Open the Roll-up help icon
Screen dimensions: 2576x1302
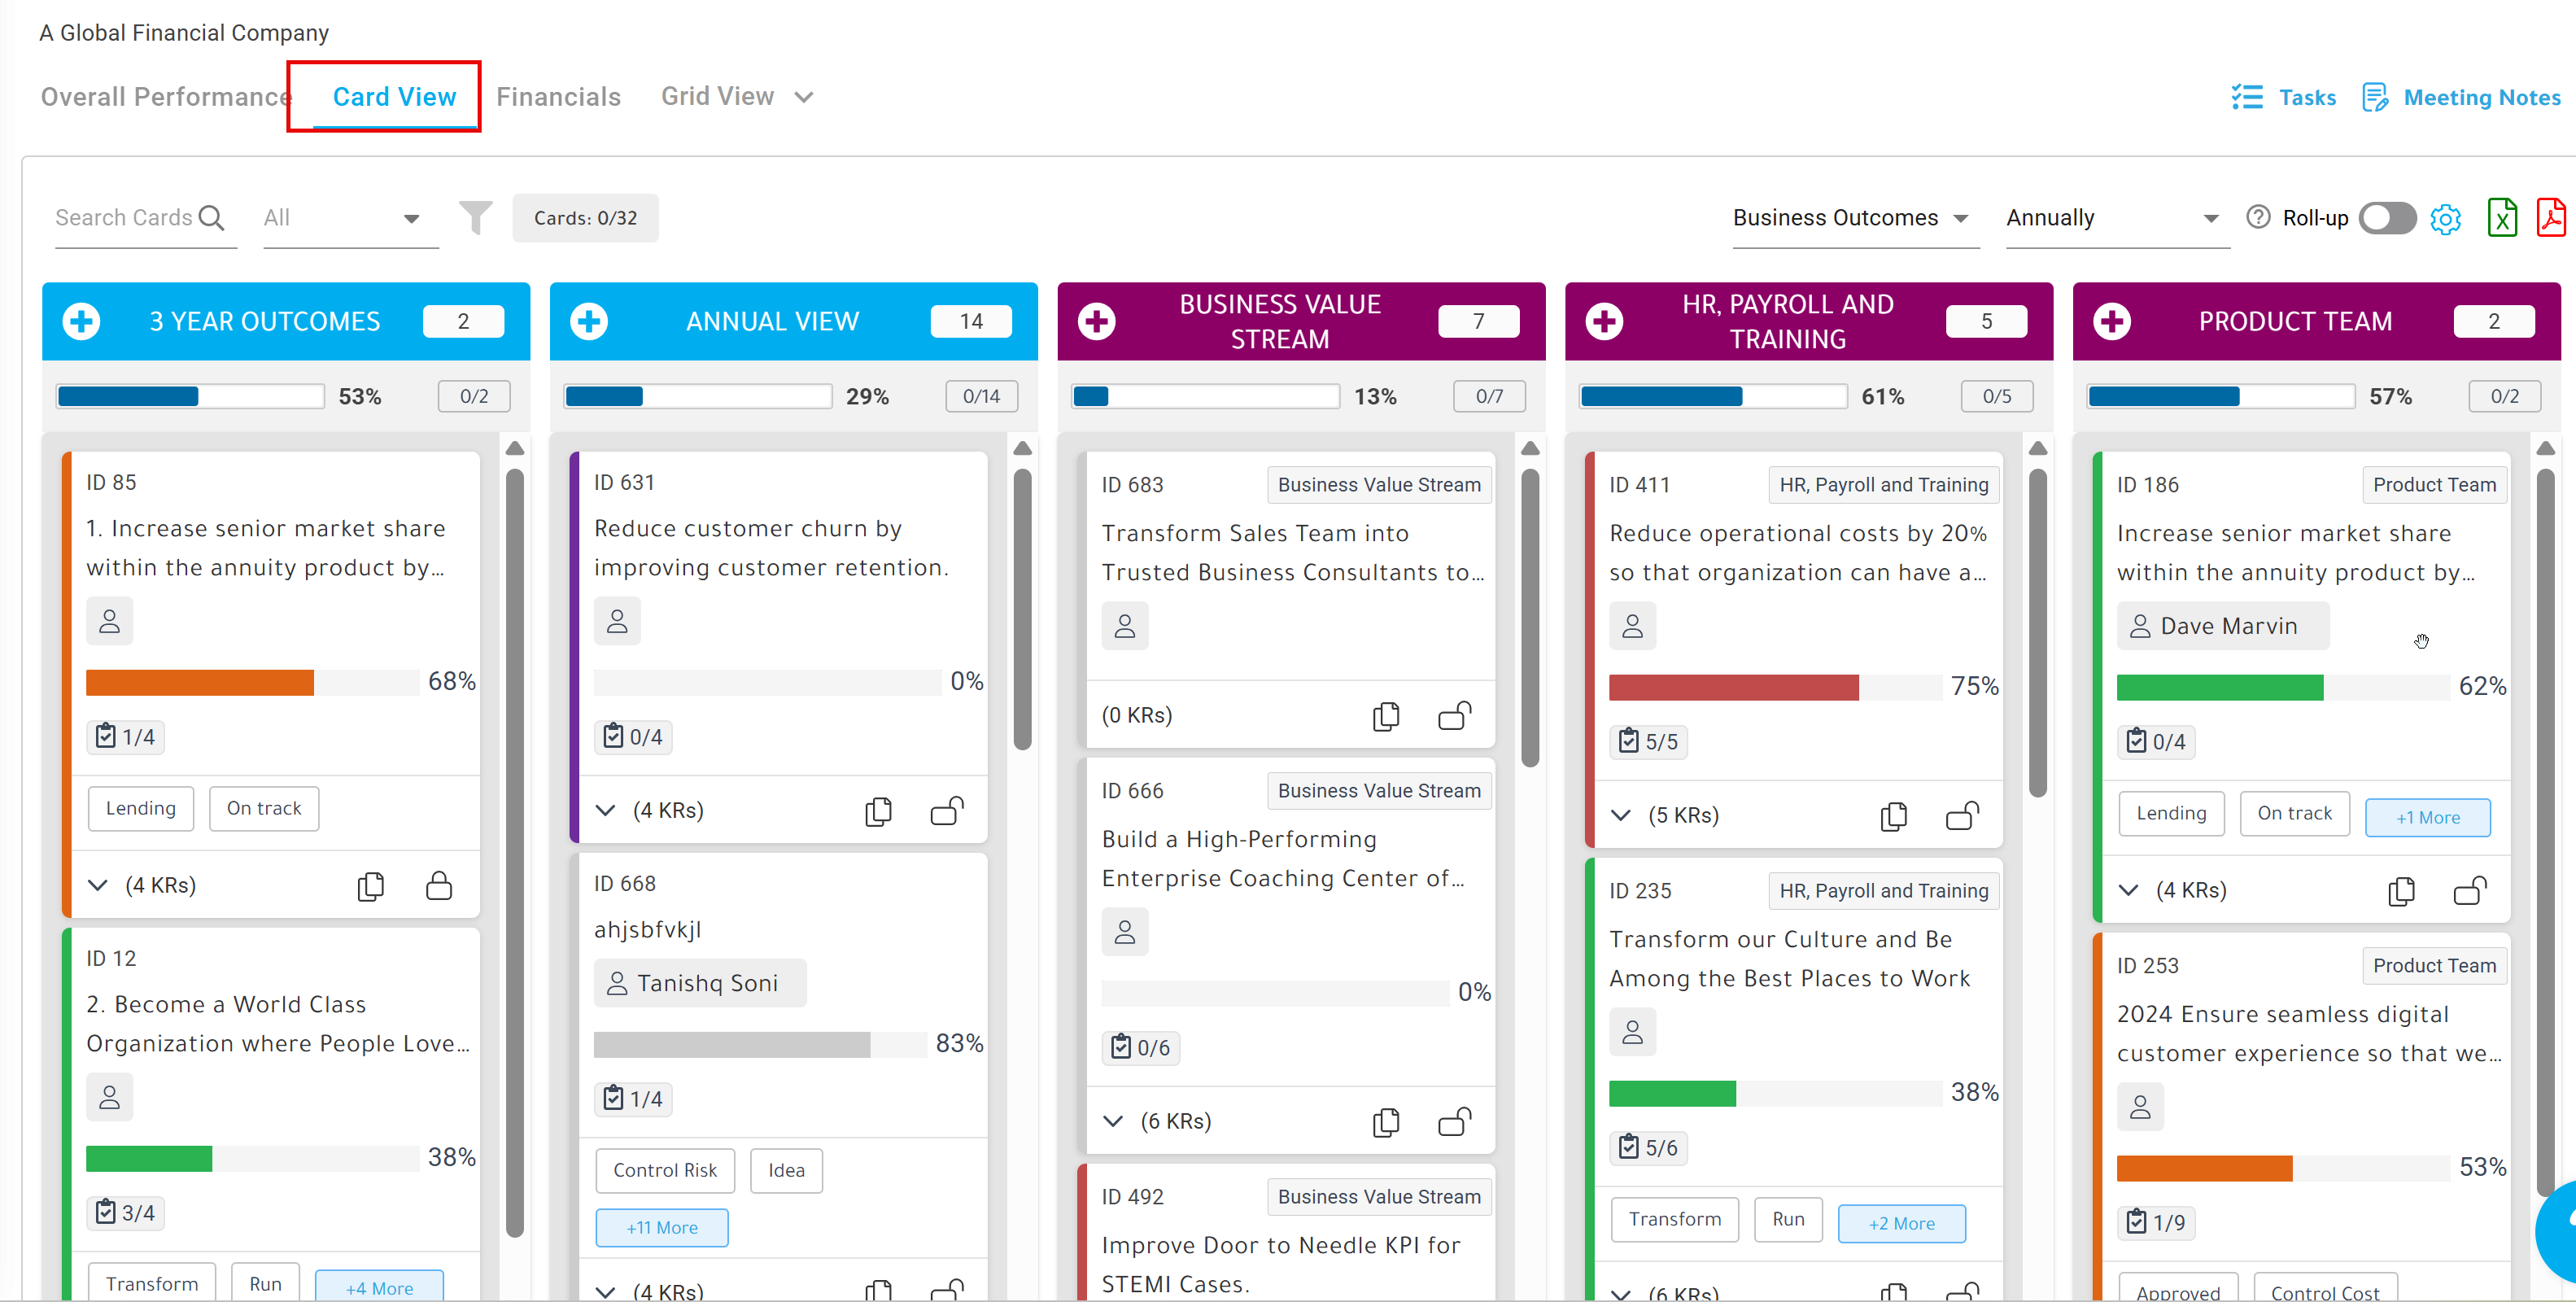pos(2257,217)
